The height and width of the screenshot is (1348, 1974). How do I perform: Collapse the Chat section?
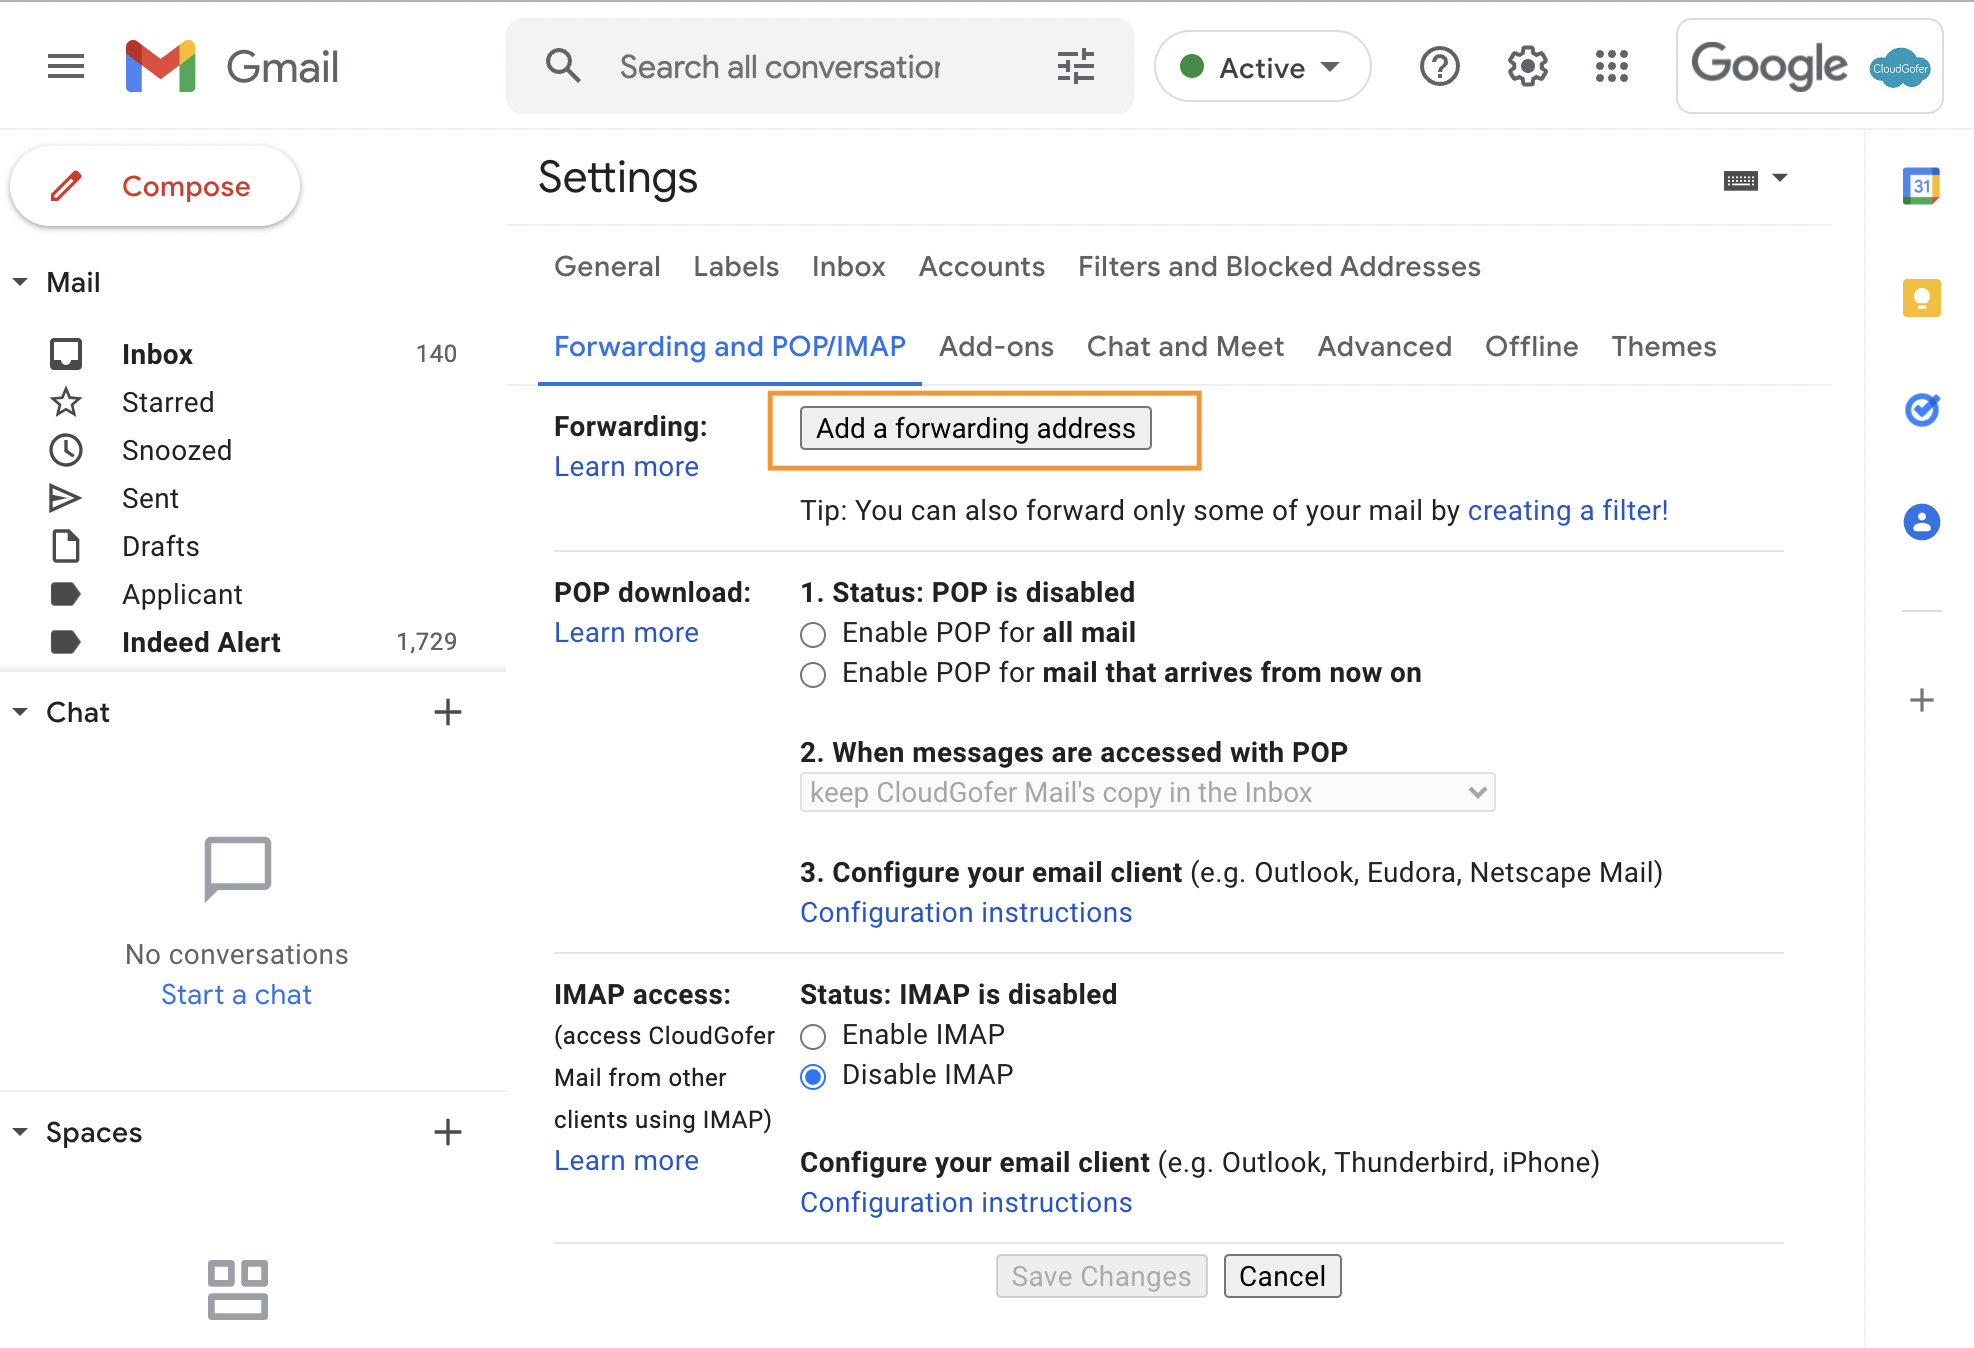(x=20, y=712)
